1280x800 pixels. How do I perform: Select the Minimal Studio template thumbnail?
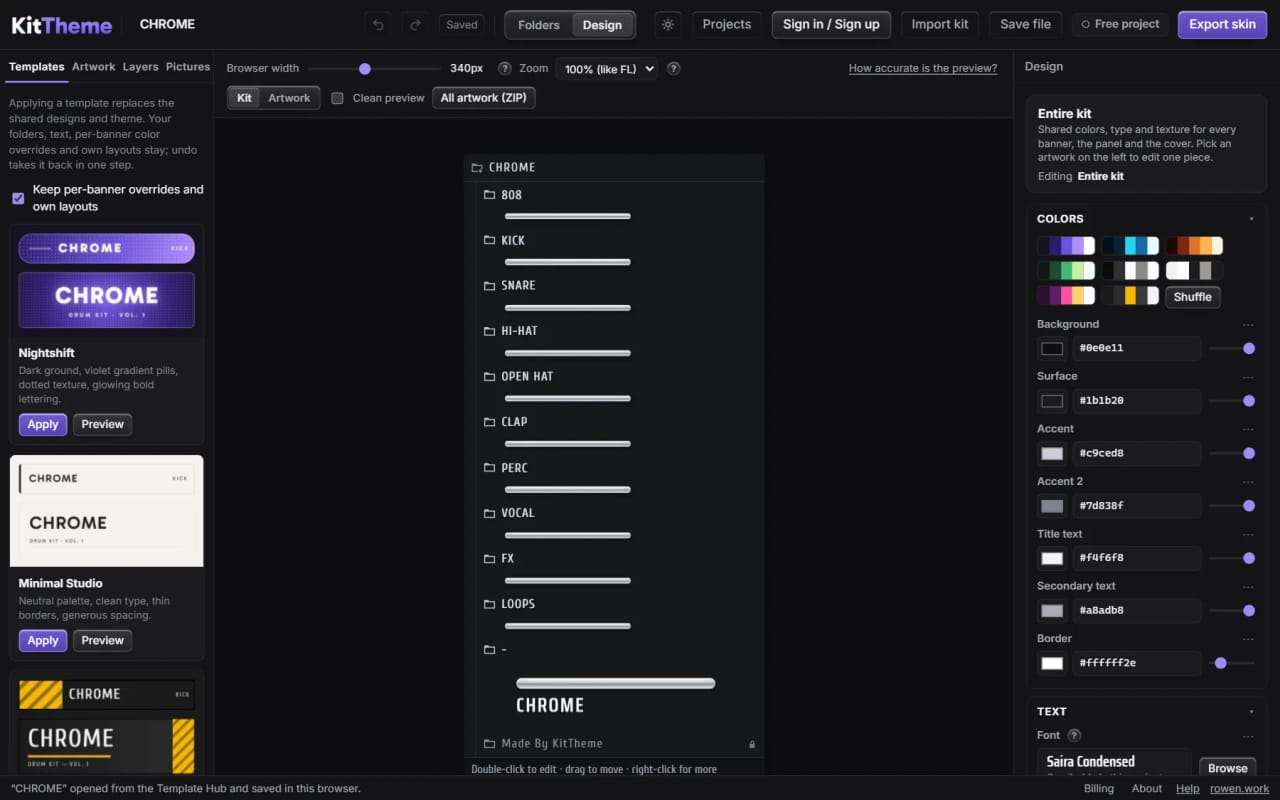coord(107,511)
